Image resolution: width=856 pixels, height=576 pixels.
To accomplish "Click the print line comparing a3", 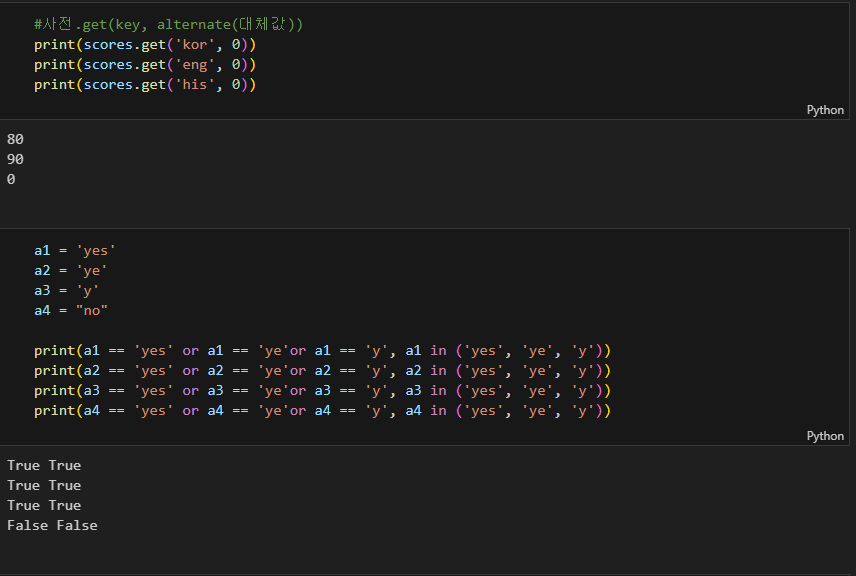I will (322, 391).
